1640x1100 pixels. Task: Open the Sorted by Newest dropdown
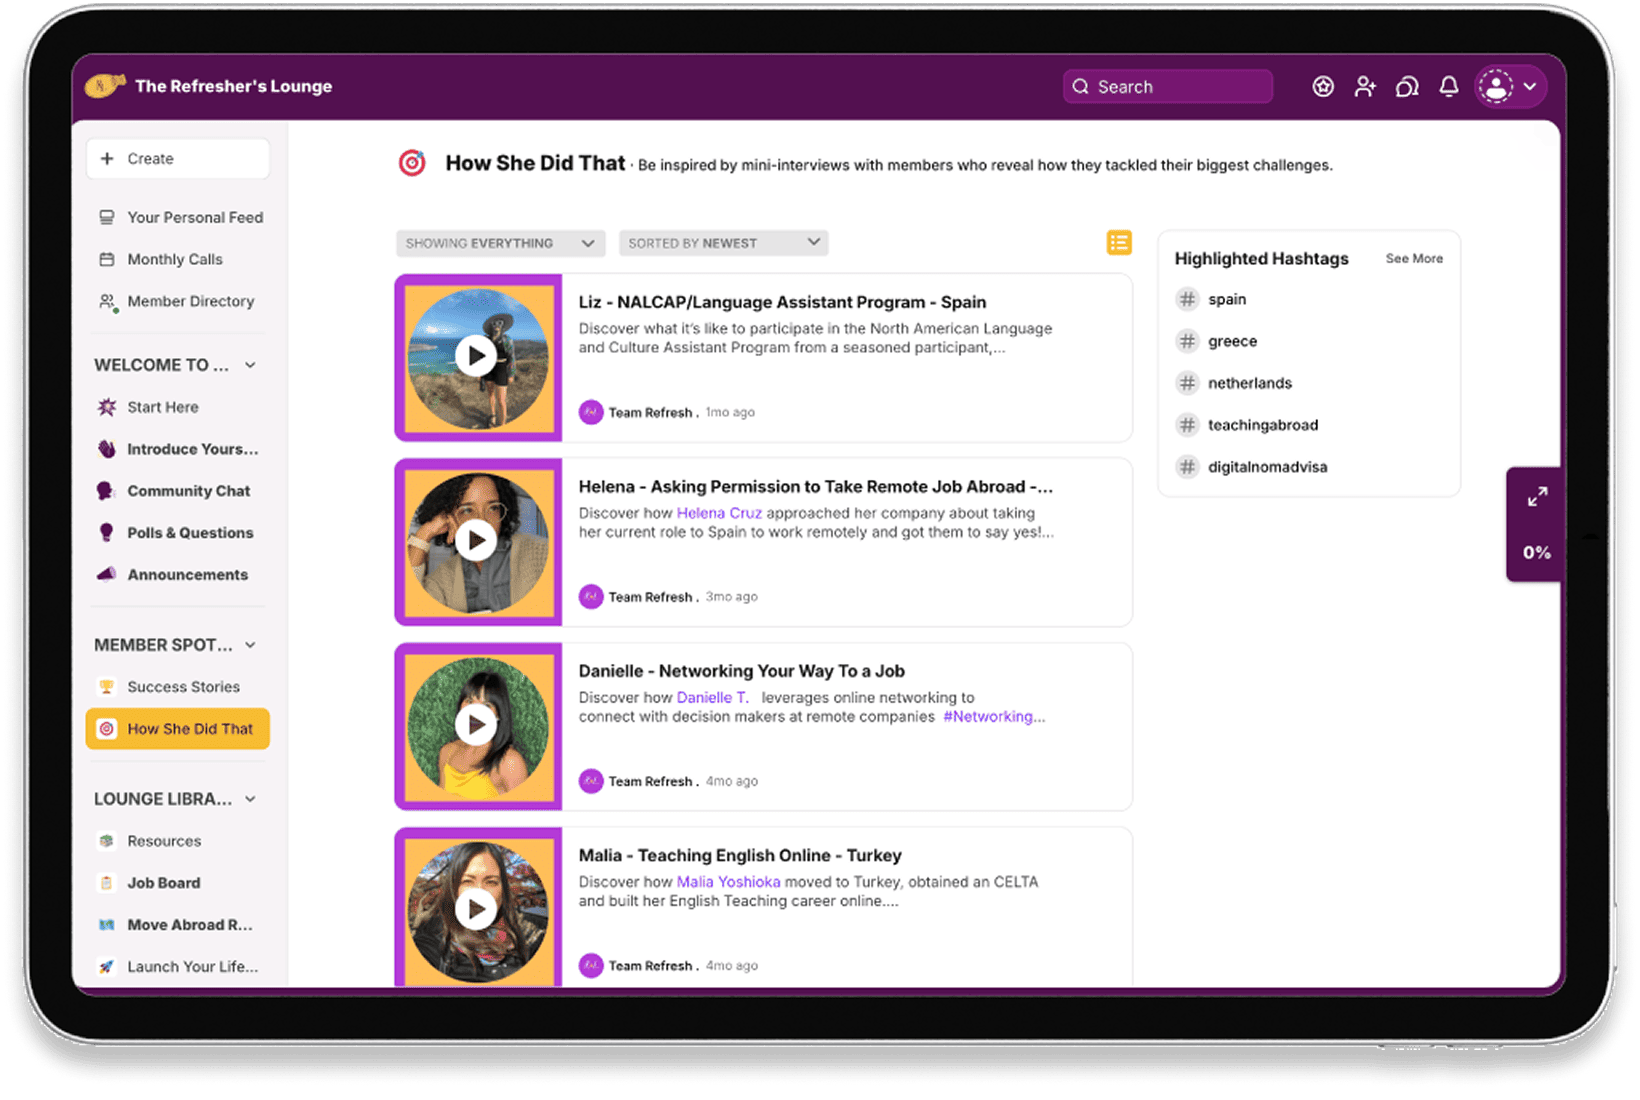point(723,243)
